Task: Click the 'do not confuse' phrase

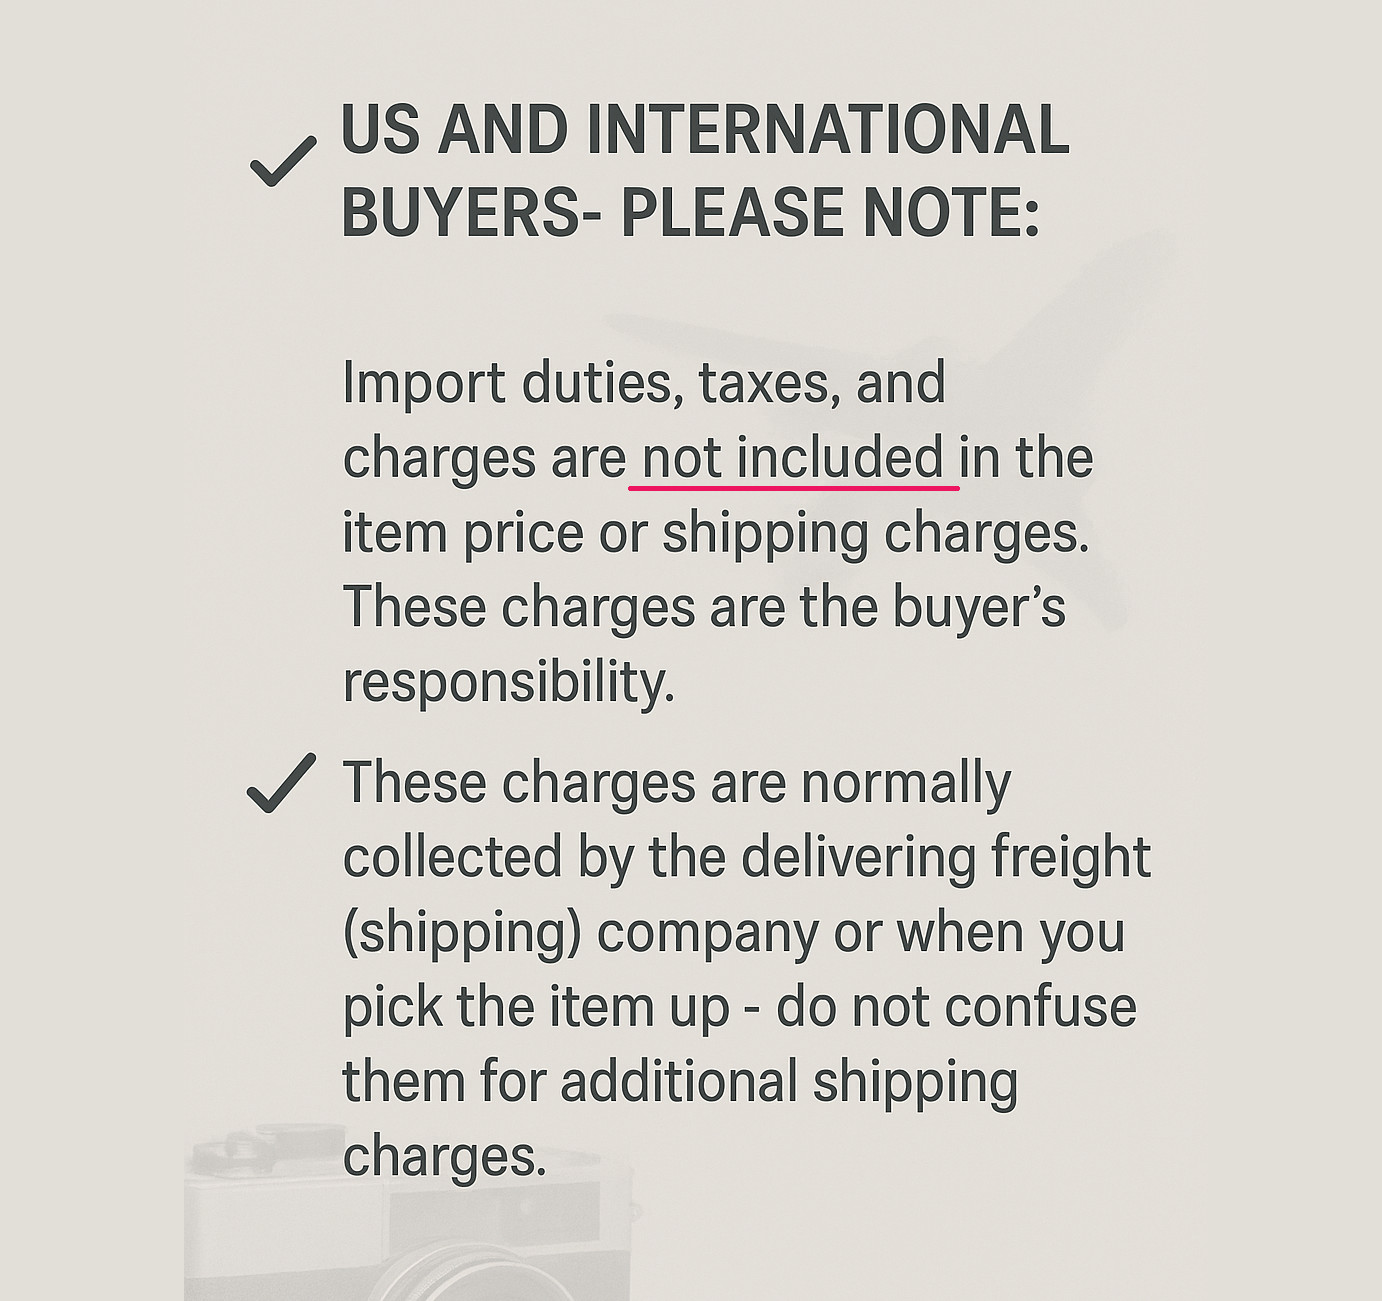Action: coord(956,1007)
